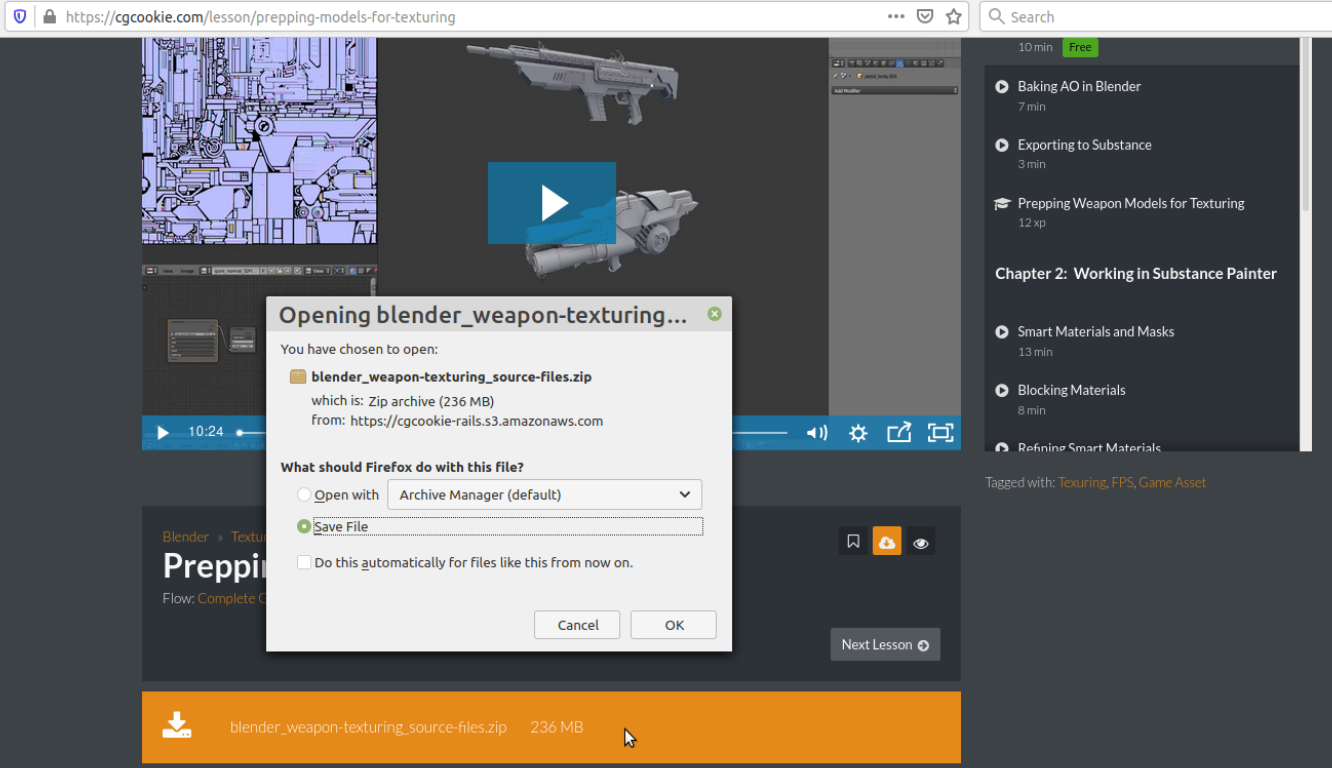Click the orange cloud download icon

coord(887,541)
